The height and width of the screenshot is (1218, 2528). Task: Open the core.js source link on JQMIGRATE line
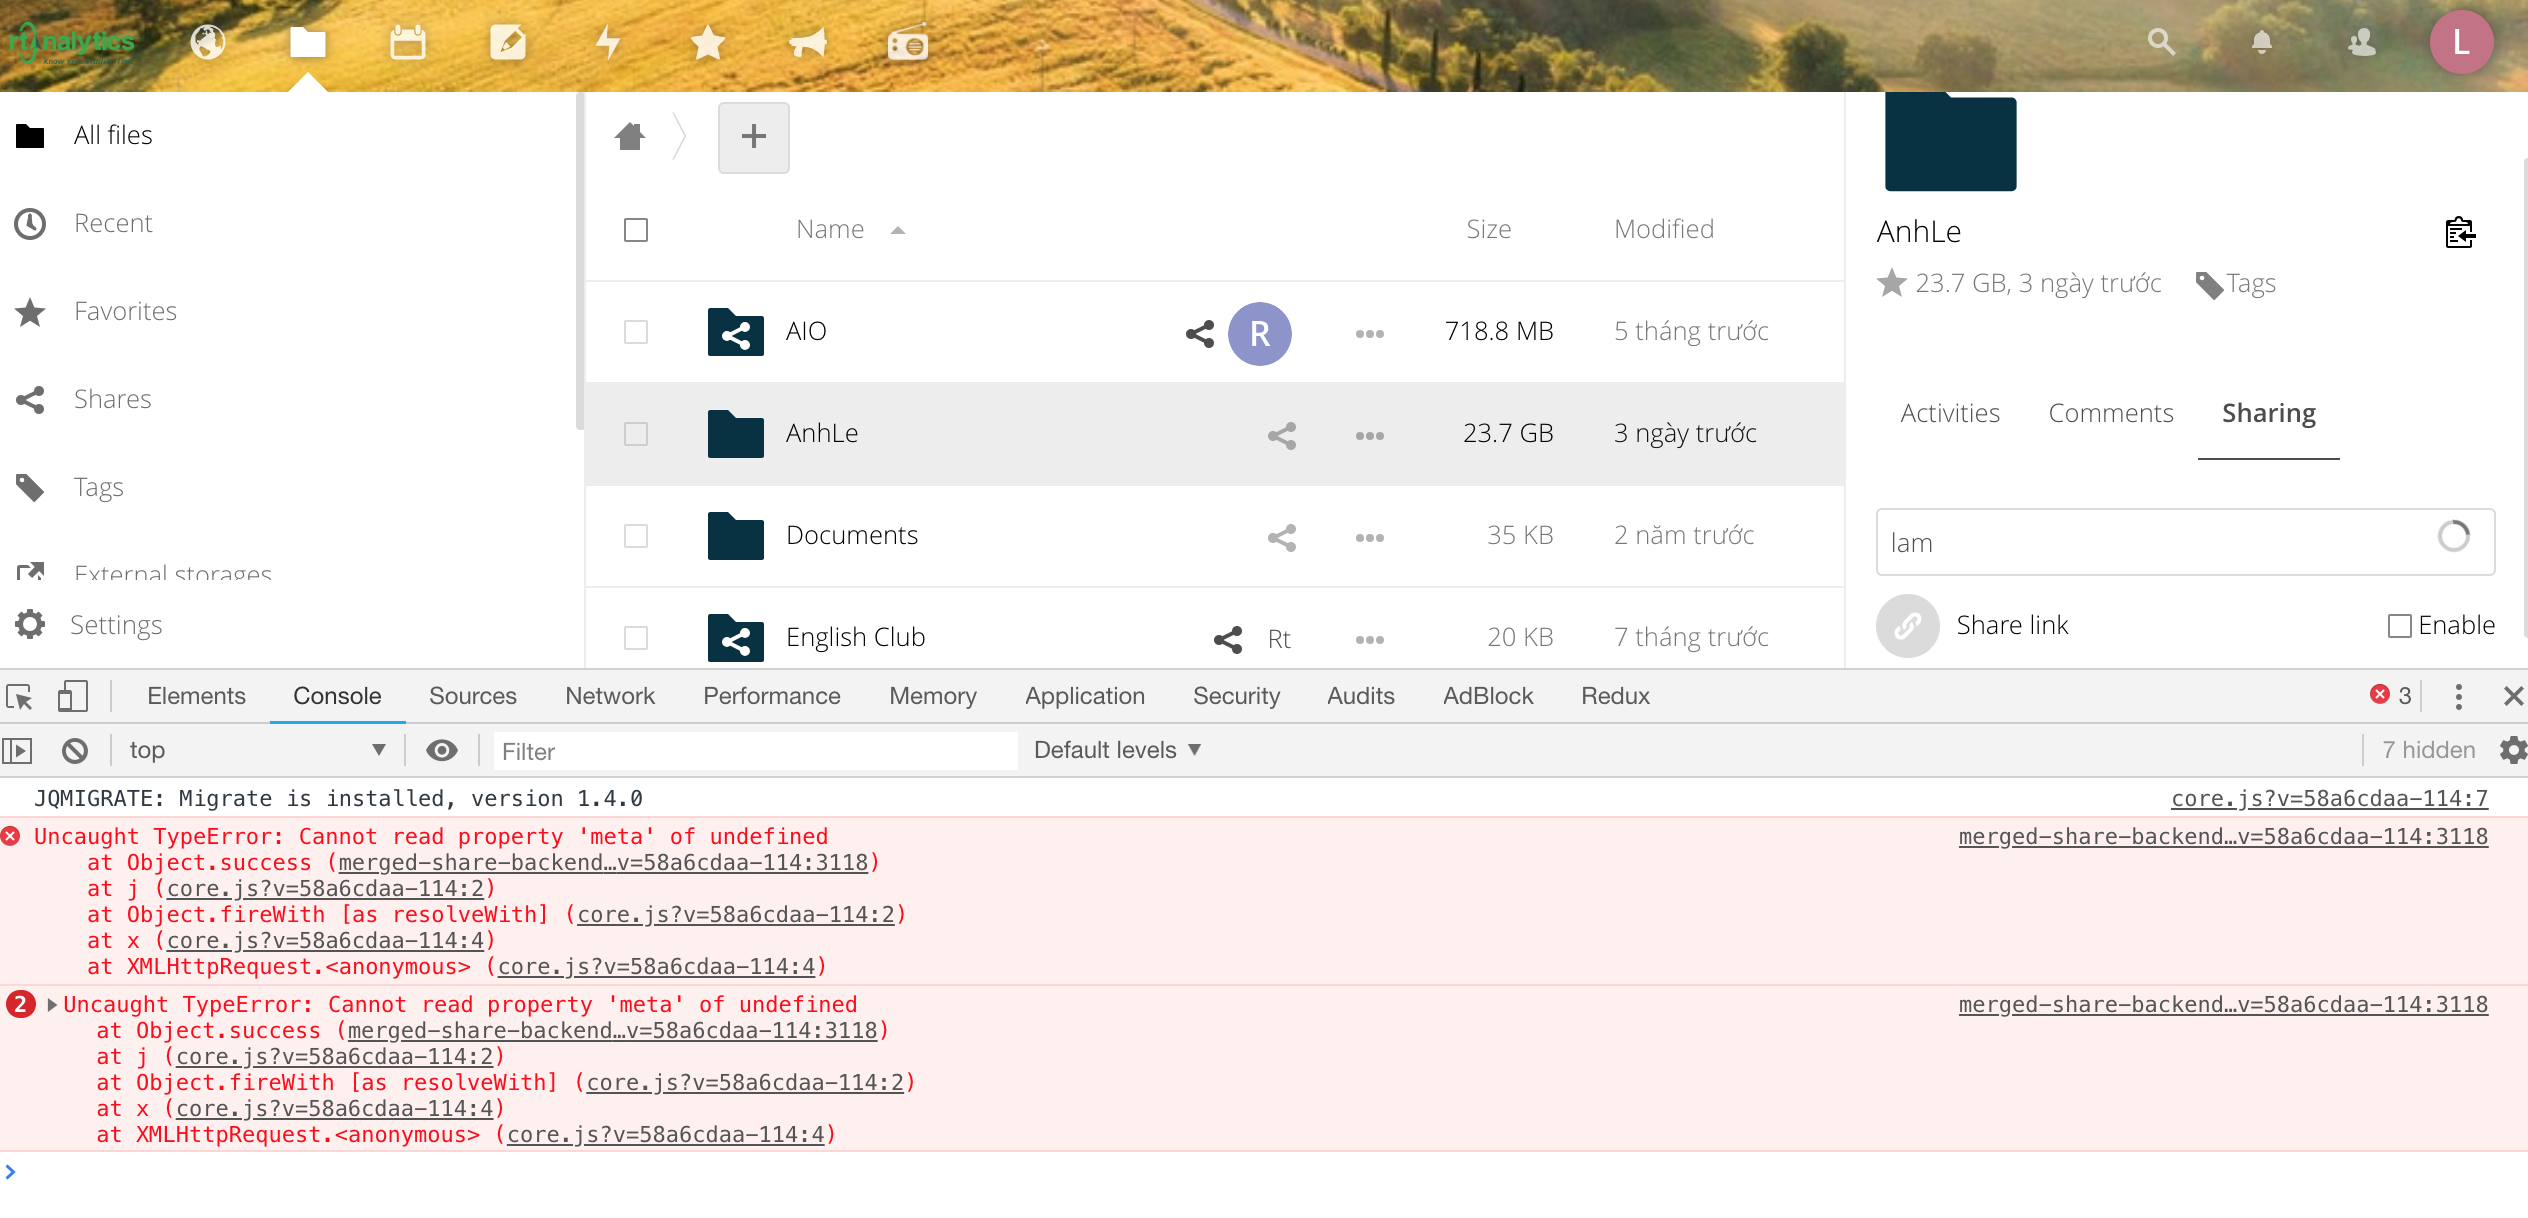click(2329, 798)
